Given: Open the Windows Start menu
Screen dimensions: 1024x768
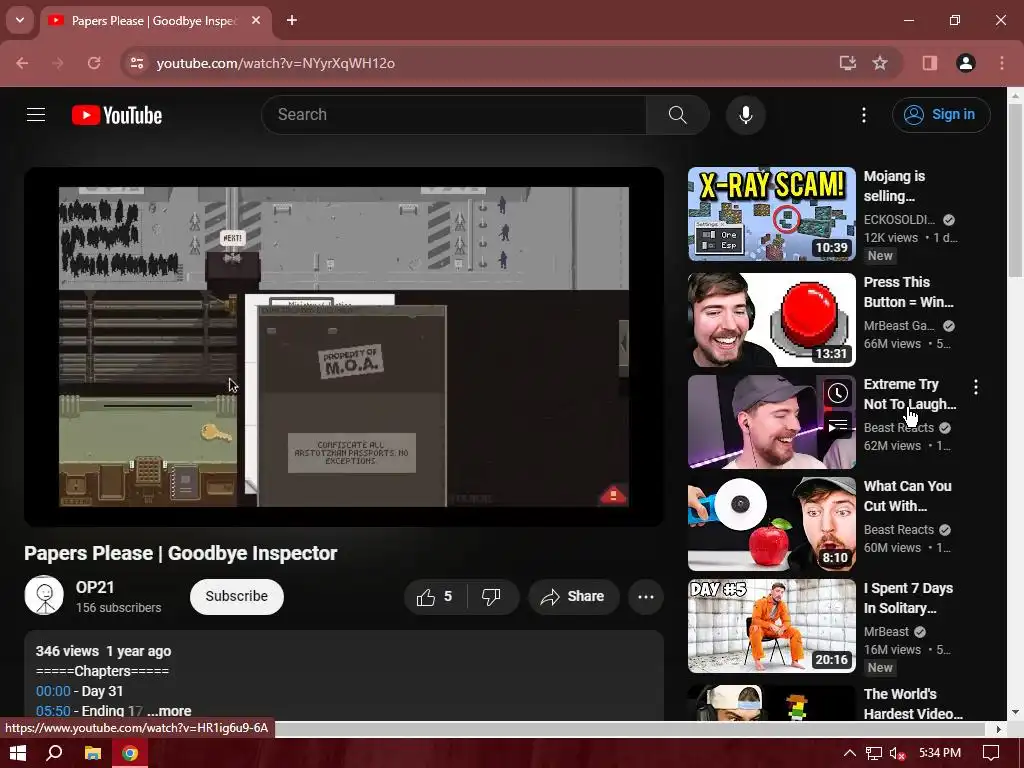Looking at the screenshot, I should pos(18,754).
